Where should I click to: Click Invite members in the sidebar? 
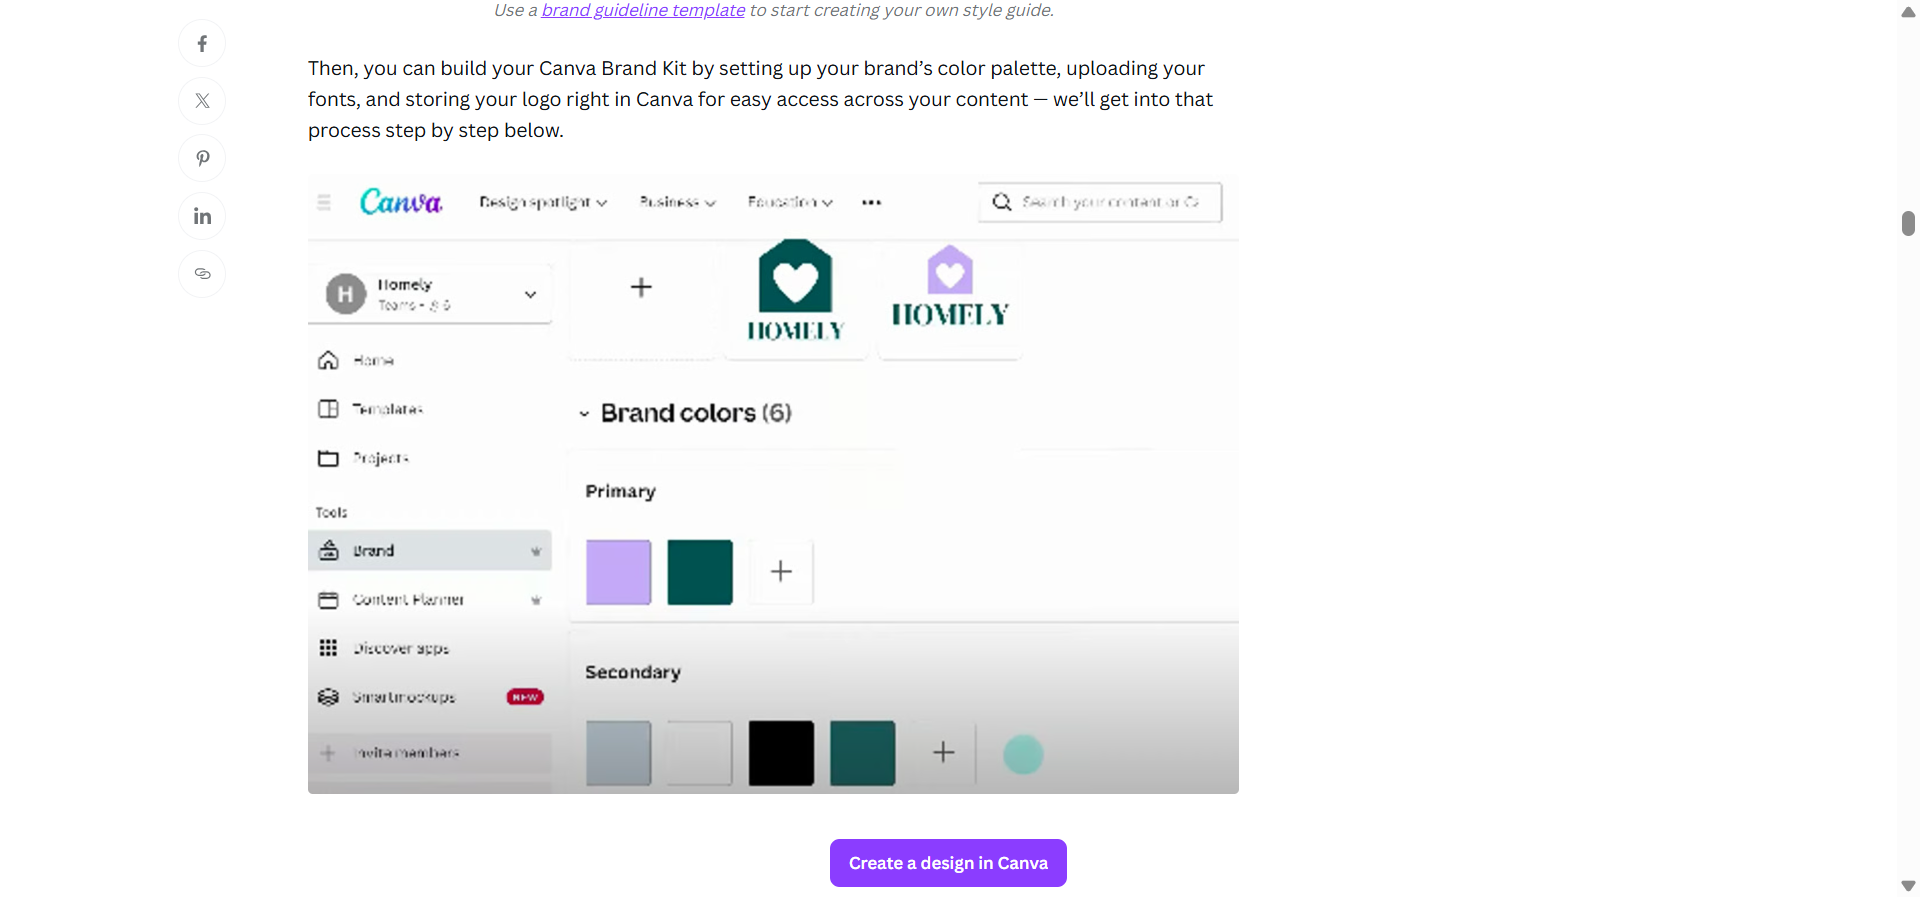click(430, 752)
